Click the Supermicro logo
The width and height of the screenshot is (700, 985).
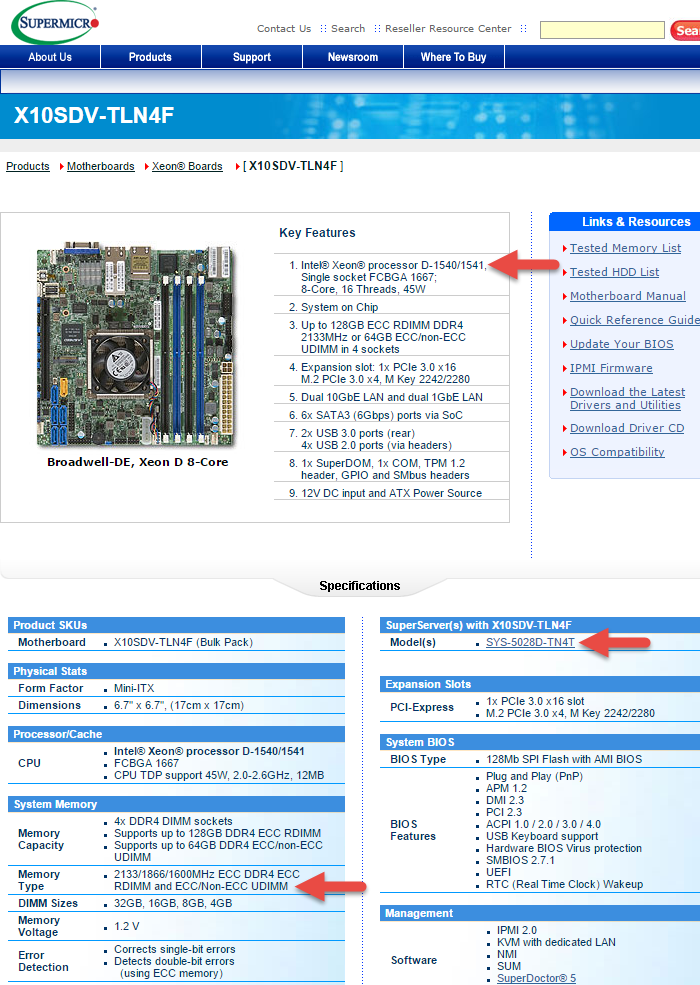(55, 23)
